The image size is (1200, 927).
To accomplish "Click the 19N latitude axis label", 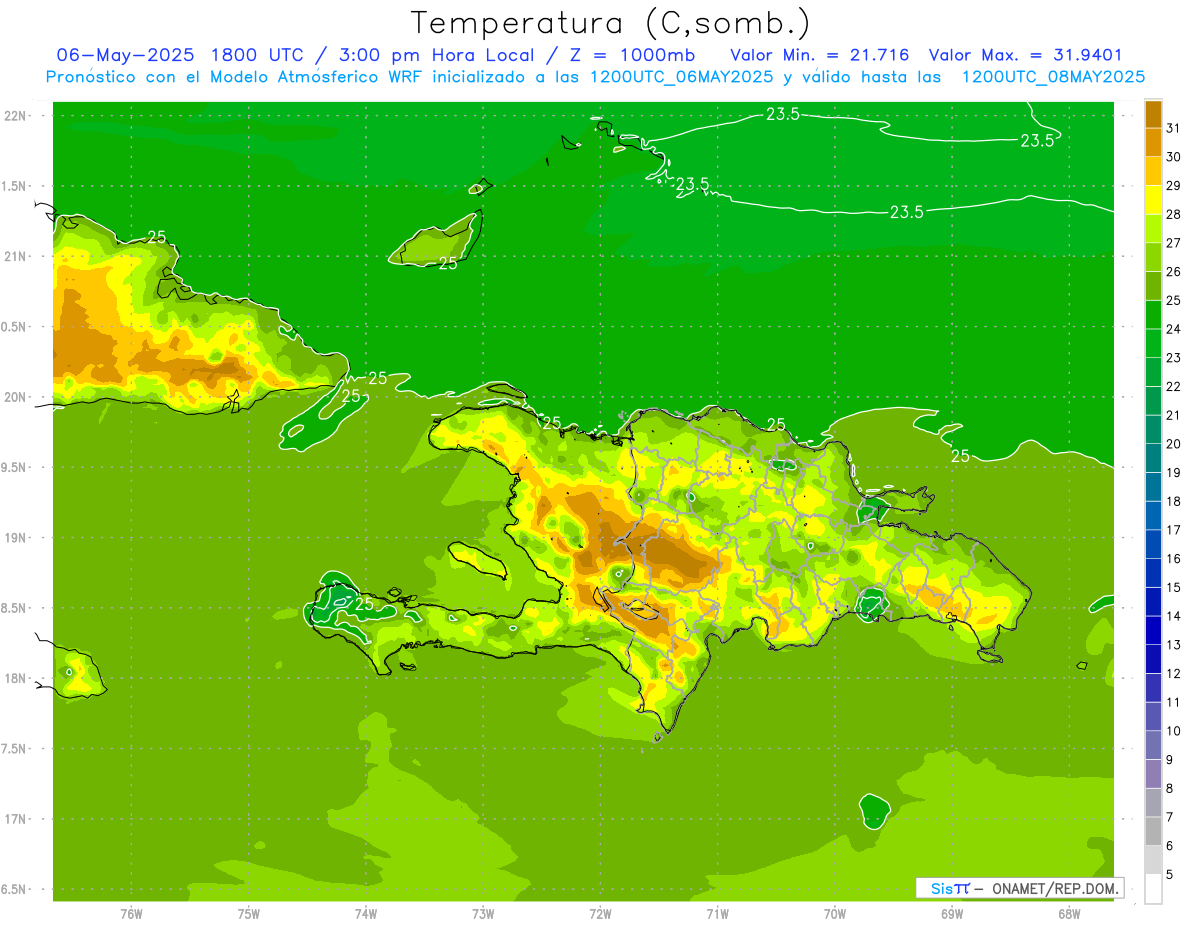I will click(x=17, y=538).
